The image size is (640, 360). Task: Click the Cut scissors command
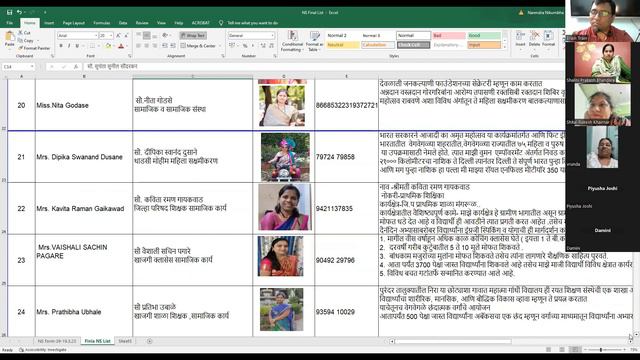point(24,33)
